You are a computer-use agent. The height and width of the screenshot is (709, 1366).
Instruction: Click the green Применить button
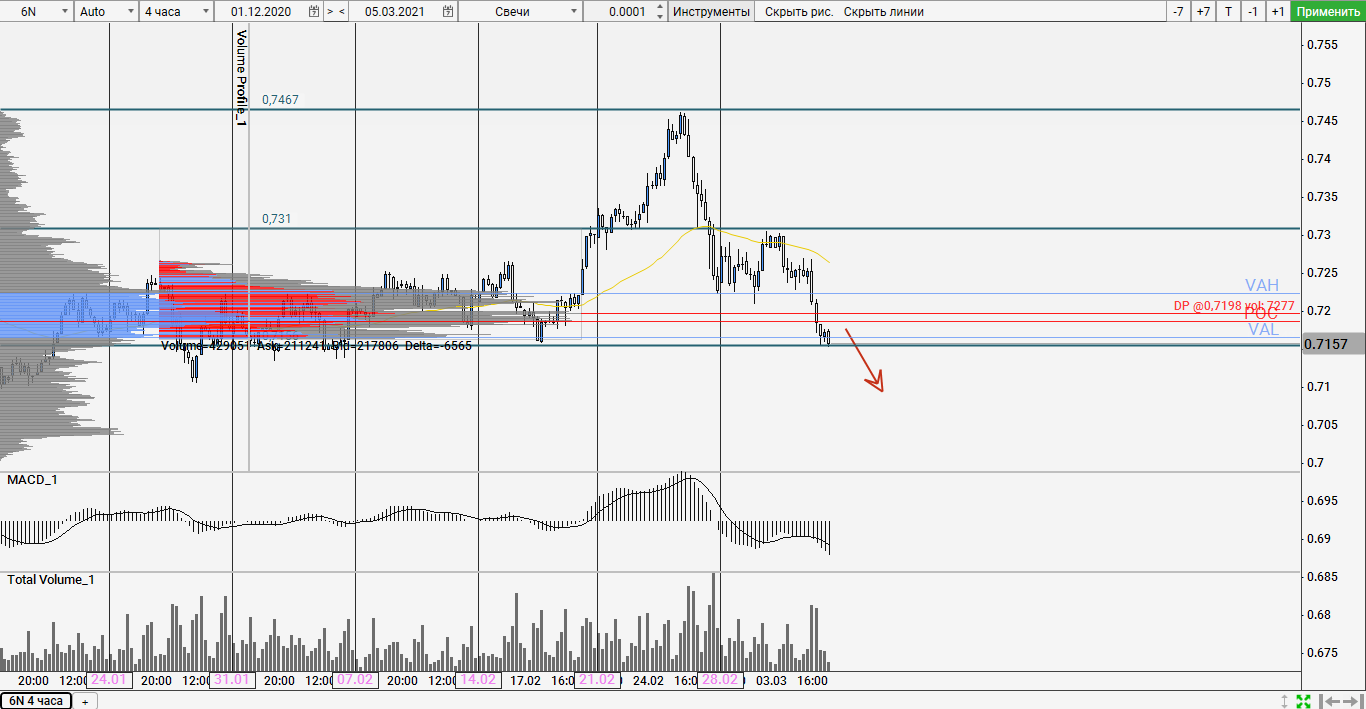point(1327,12)
